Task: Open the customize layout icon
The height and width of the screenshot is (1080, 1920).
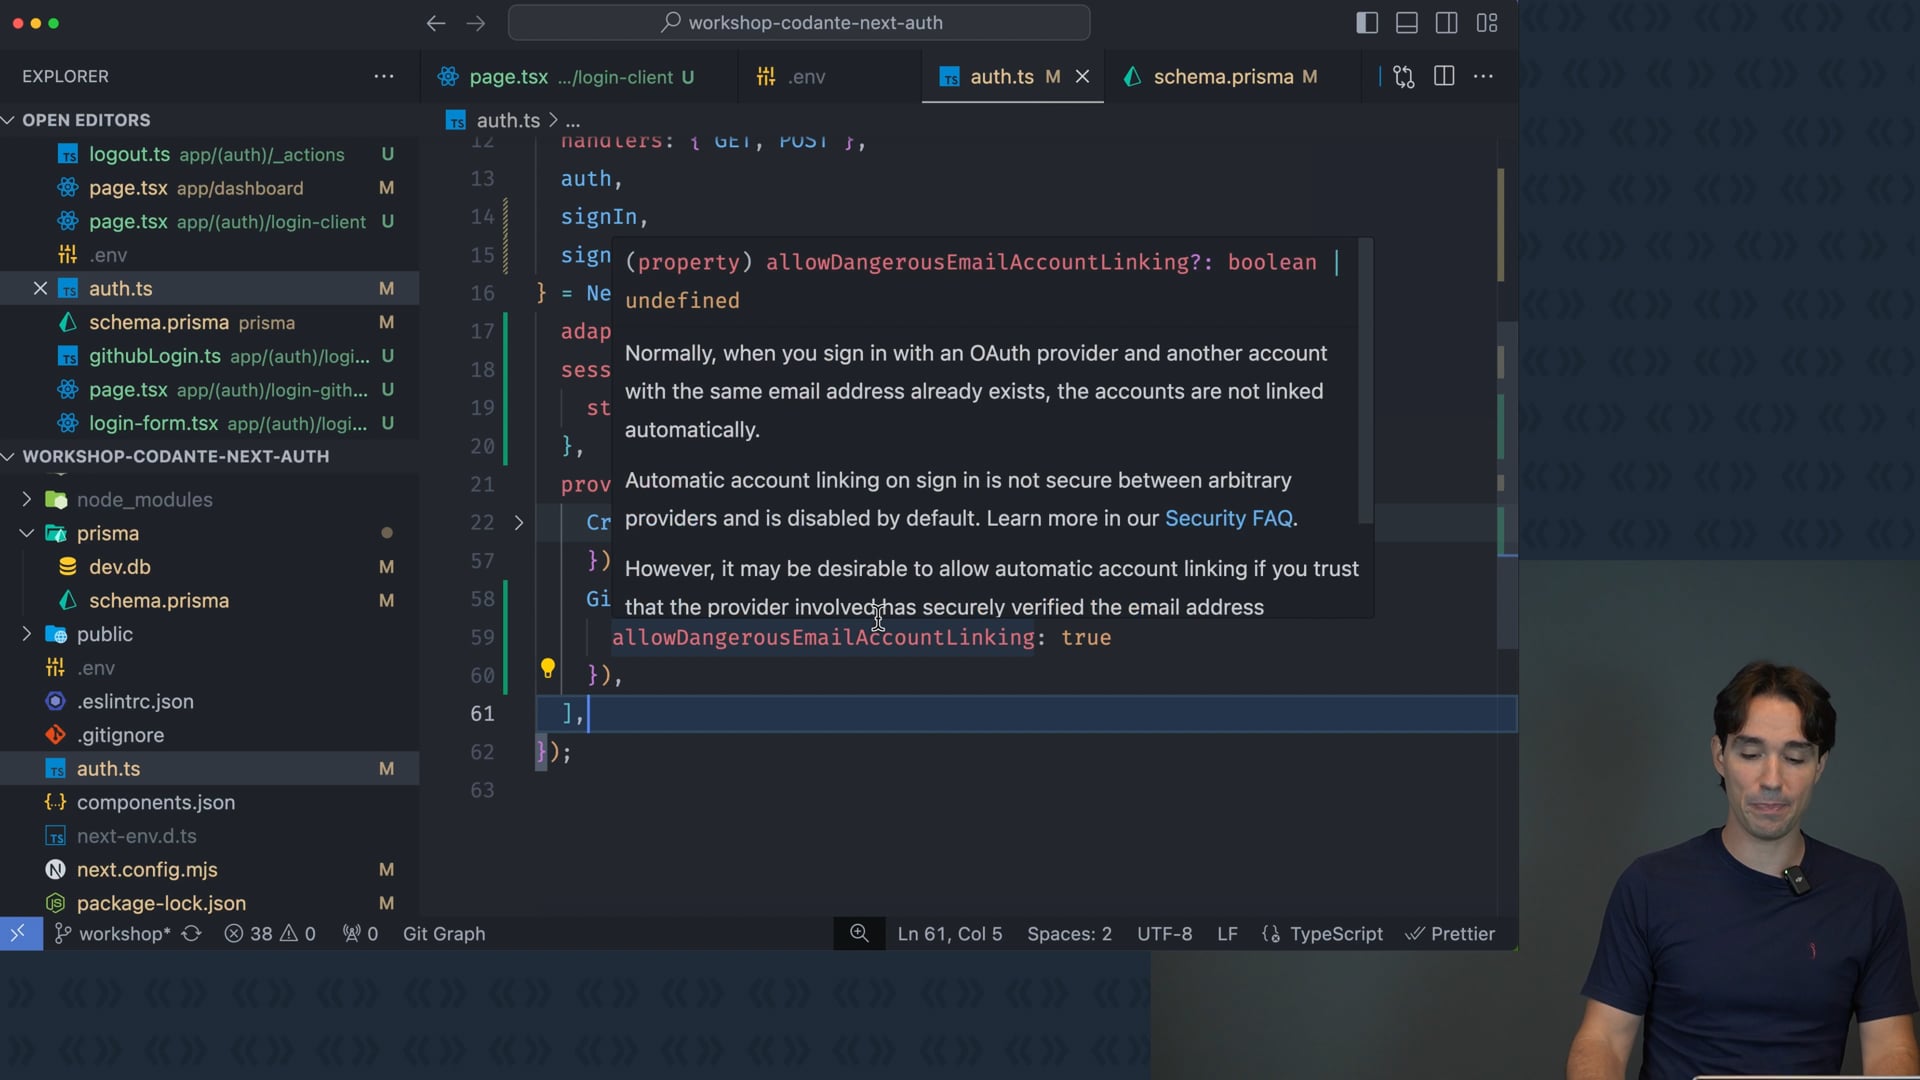Action: (1487, 22)
